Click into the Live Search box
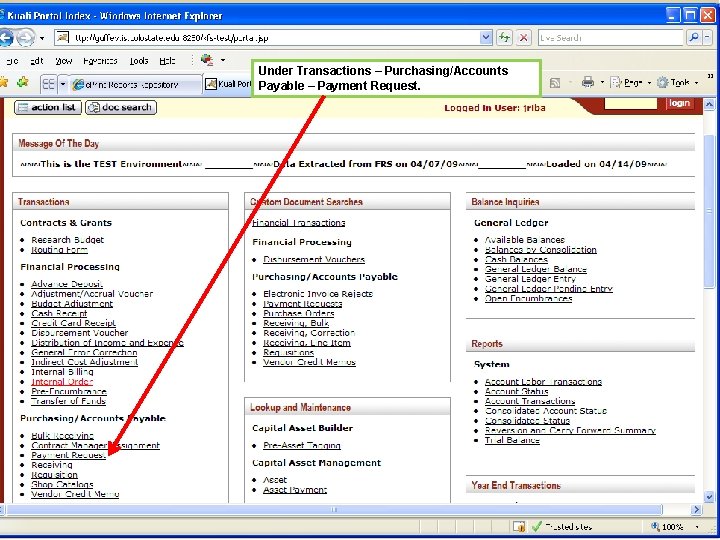 611,38
